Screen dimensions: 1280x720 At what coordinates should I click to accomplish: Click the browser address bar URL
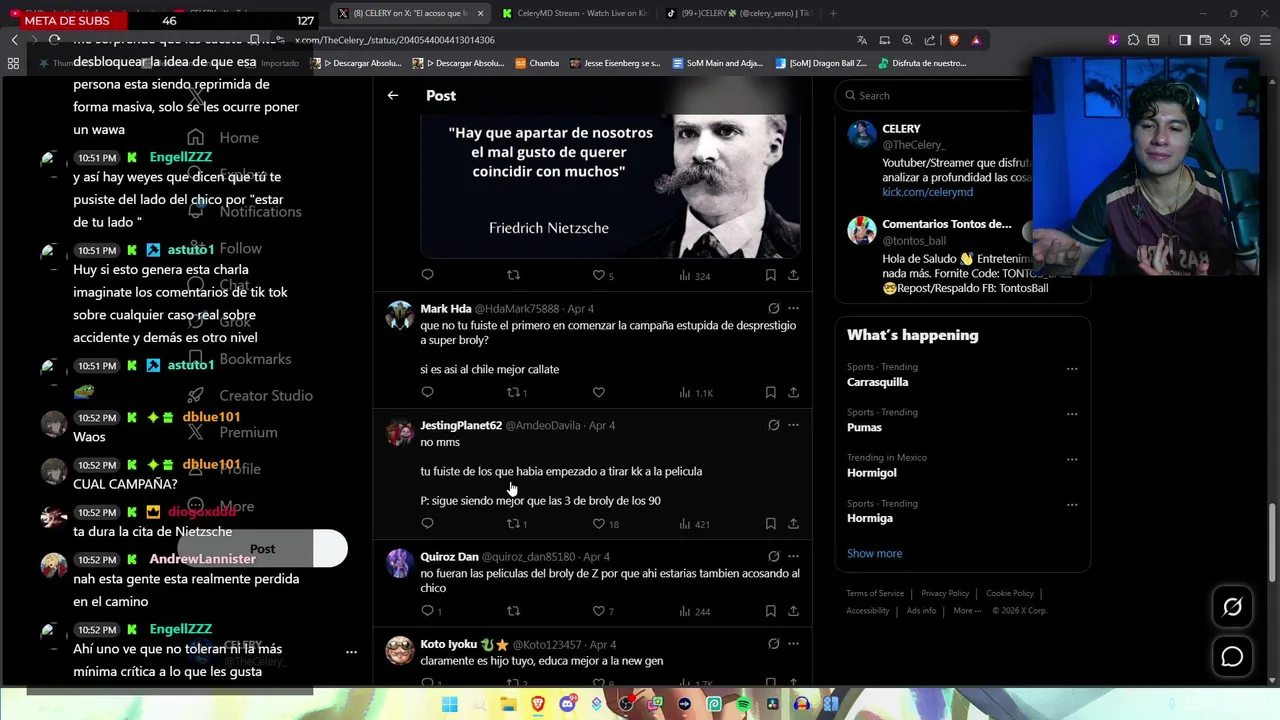tap(395, 40)
